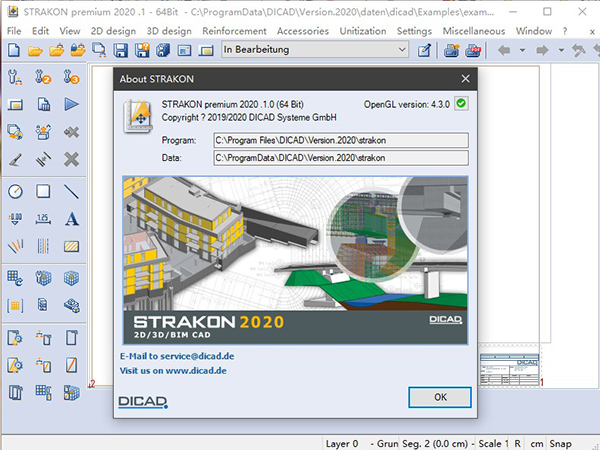
Task: Select the wrench with tree structure icon
Action: pos(15,77)
